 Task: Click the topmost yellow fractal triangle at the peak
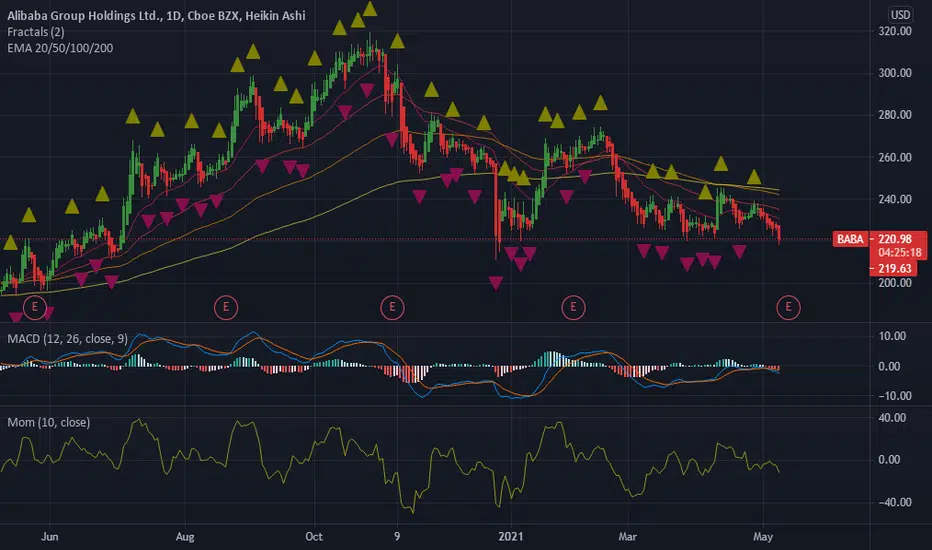point(370,8)
